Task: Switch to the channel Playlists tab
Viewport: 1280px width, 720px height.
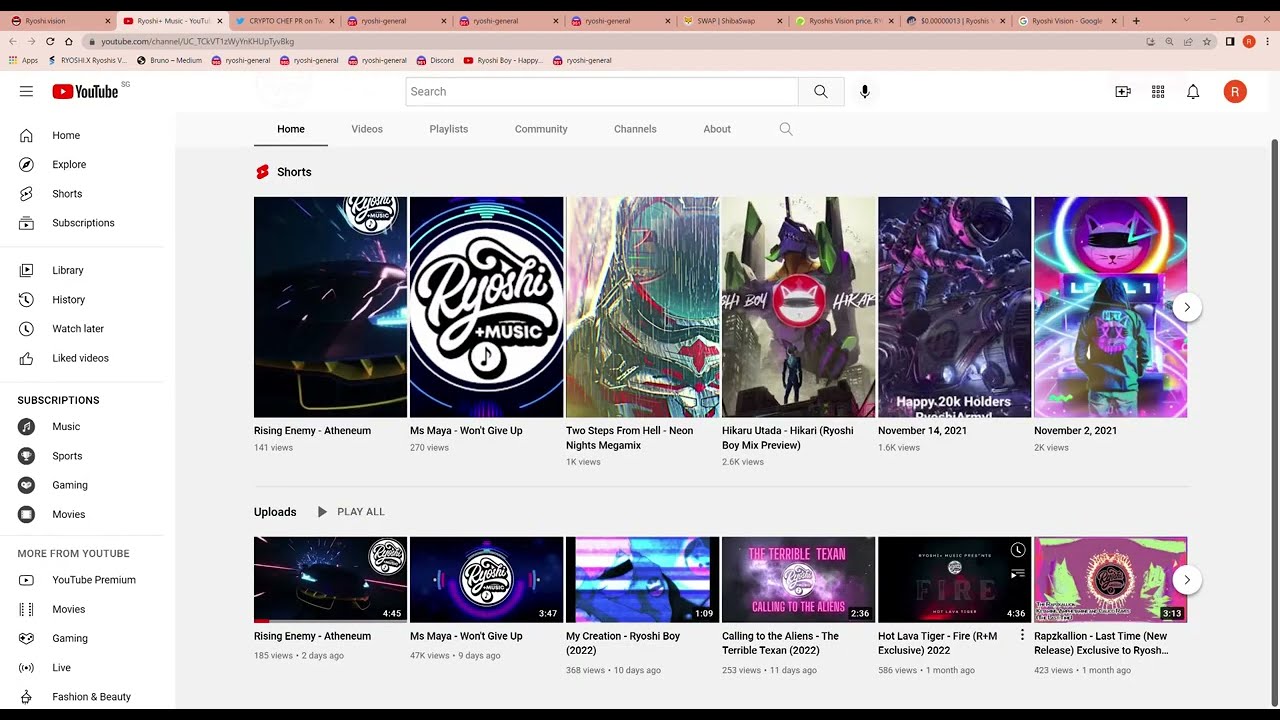Action: [x=449, y=129]
